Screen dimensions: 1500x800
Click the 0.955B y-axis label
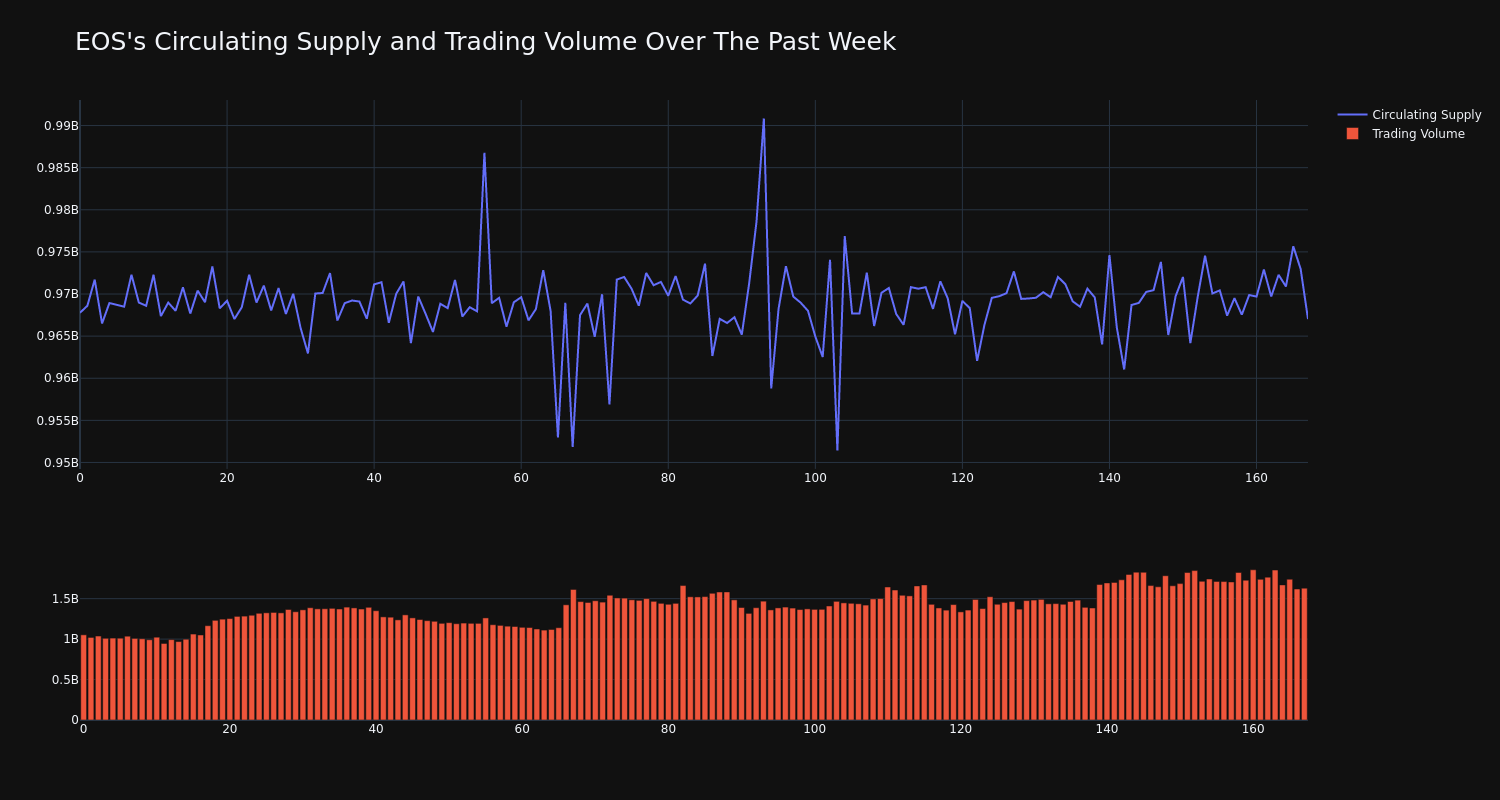(x=57, y=421)
